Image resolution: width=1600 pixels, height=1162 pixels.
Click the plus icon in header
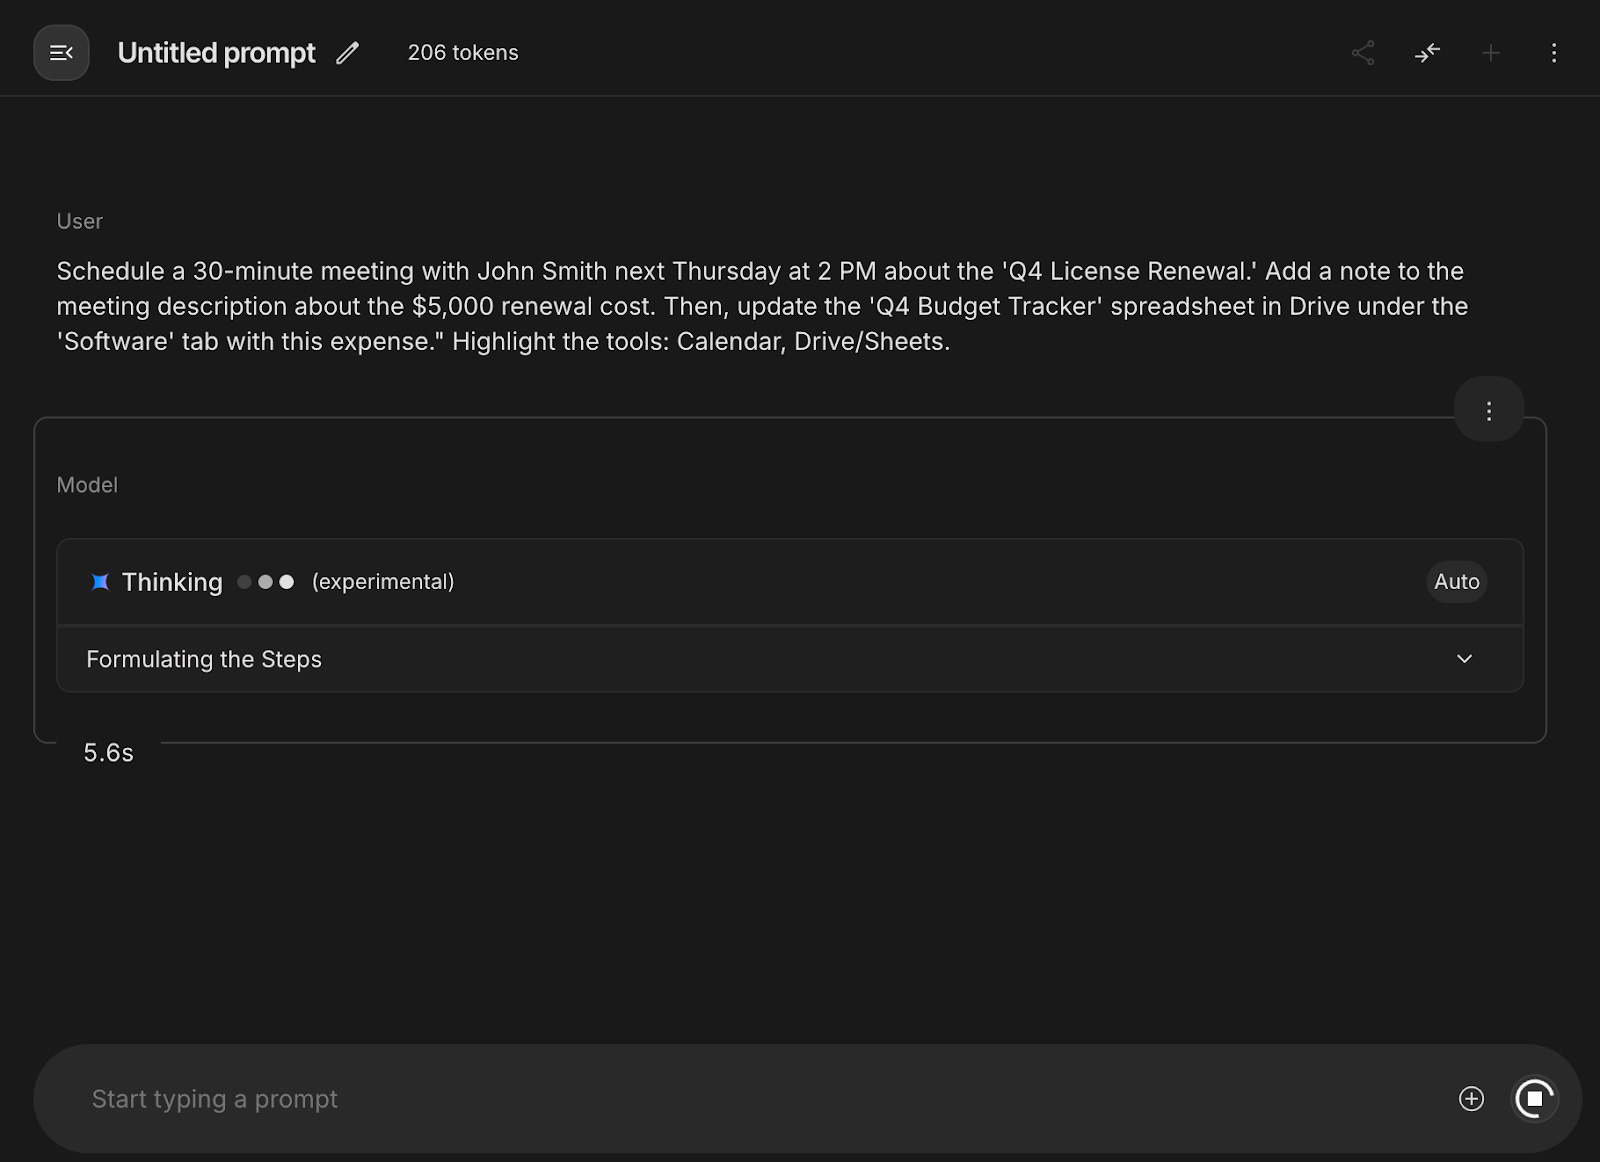click(x=1491, y=53)
